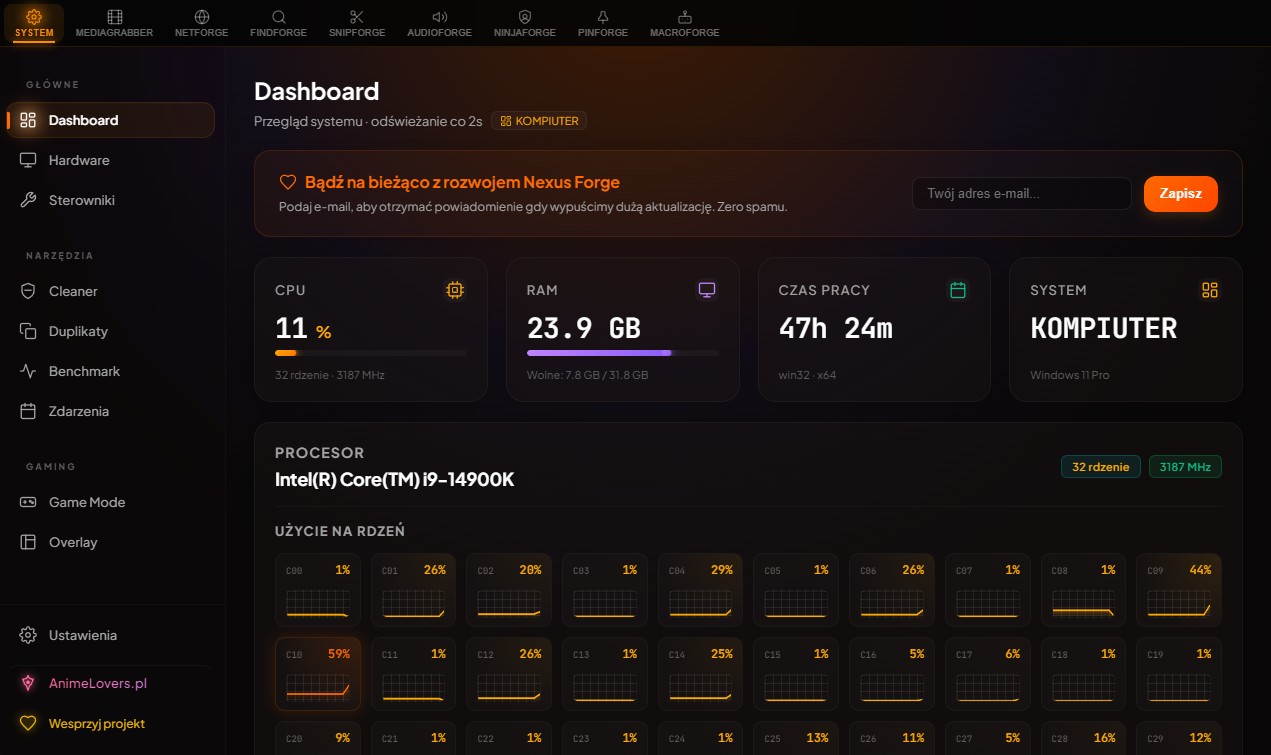Switch to SnipForge module
This screenshot has height=755, width=1271.
(357, 23)
